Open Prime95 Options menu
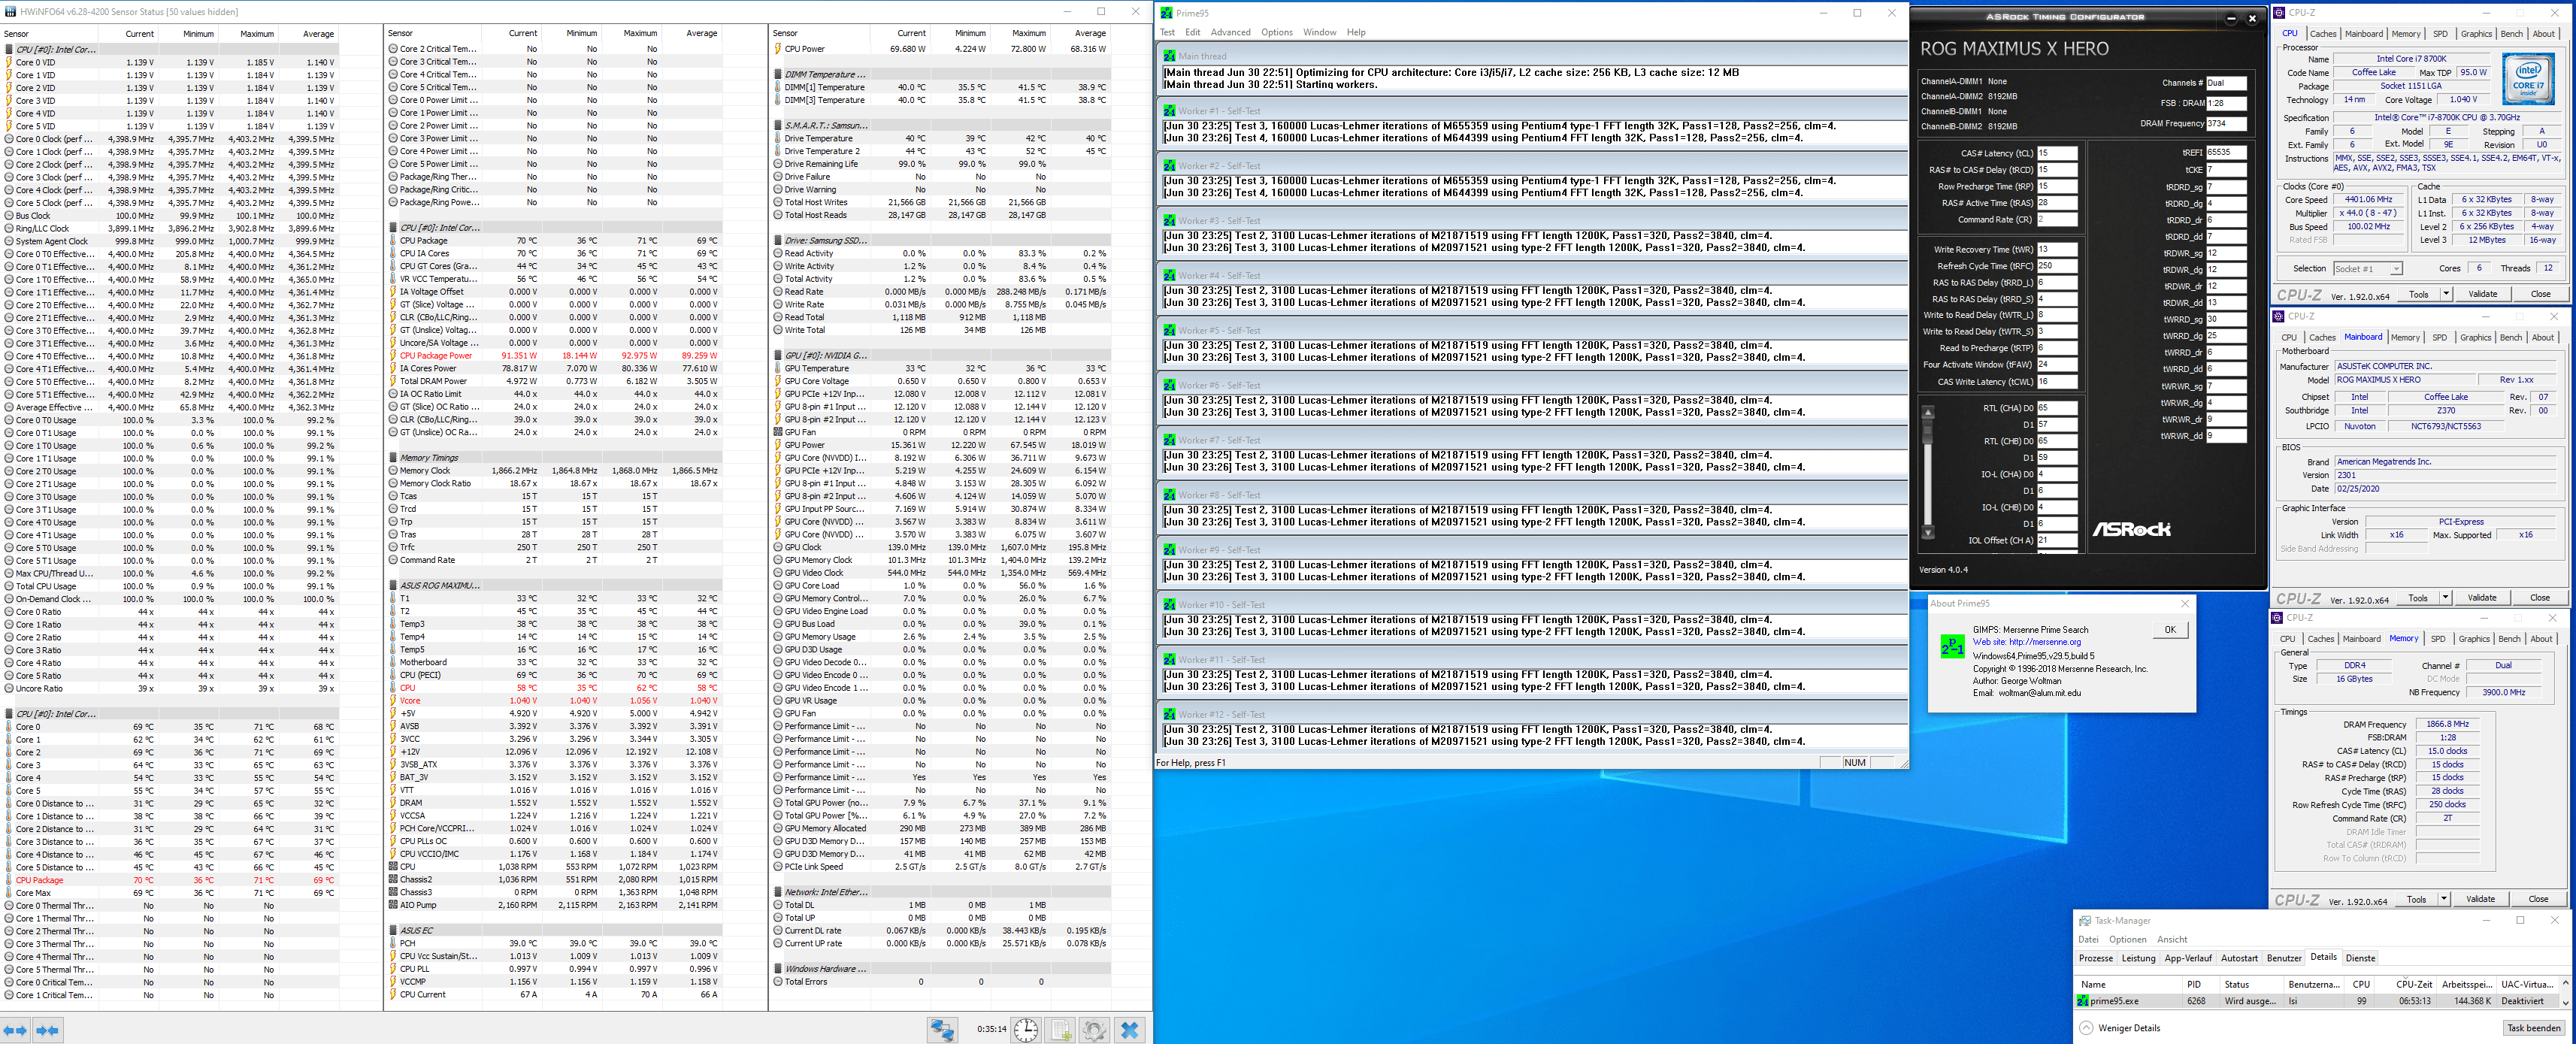 click(1277, 32)
